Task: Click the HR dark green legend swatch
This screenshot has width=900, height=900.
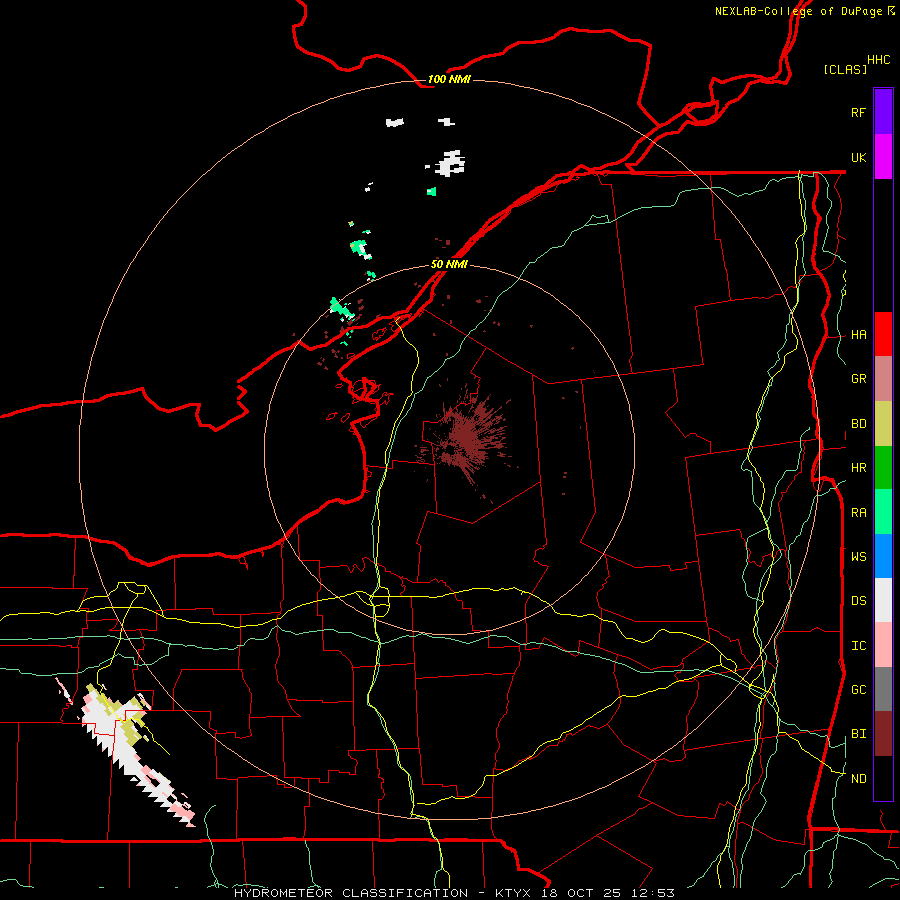Action: coord(883,468)
